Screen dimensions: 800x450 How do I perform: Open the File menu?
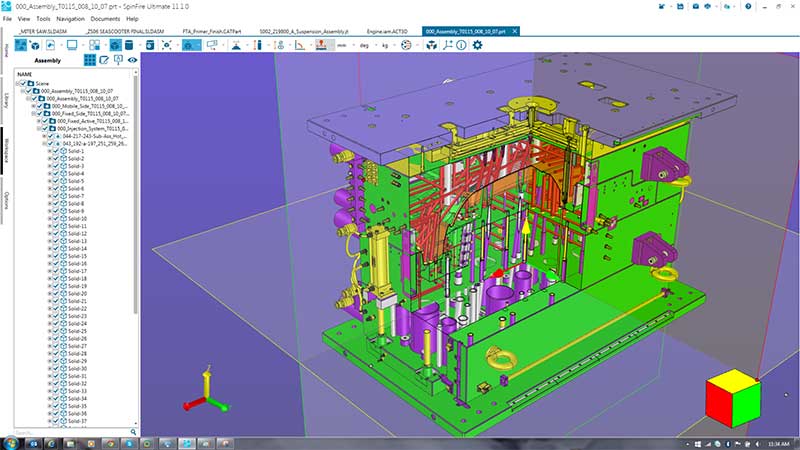pos(7,18)
